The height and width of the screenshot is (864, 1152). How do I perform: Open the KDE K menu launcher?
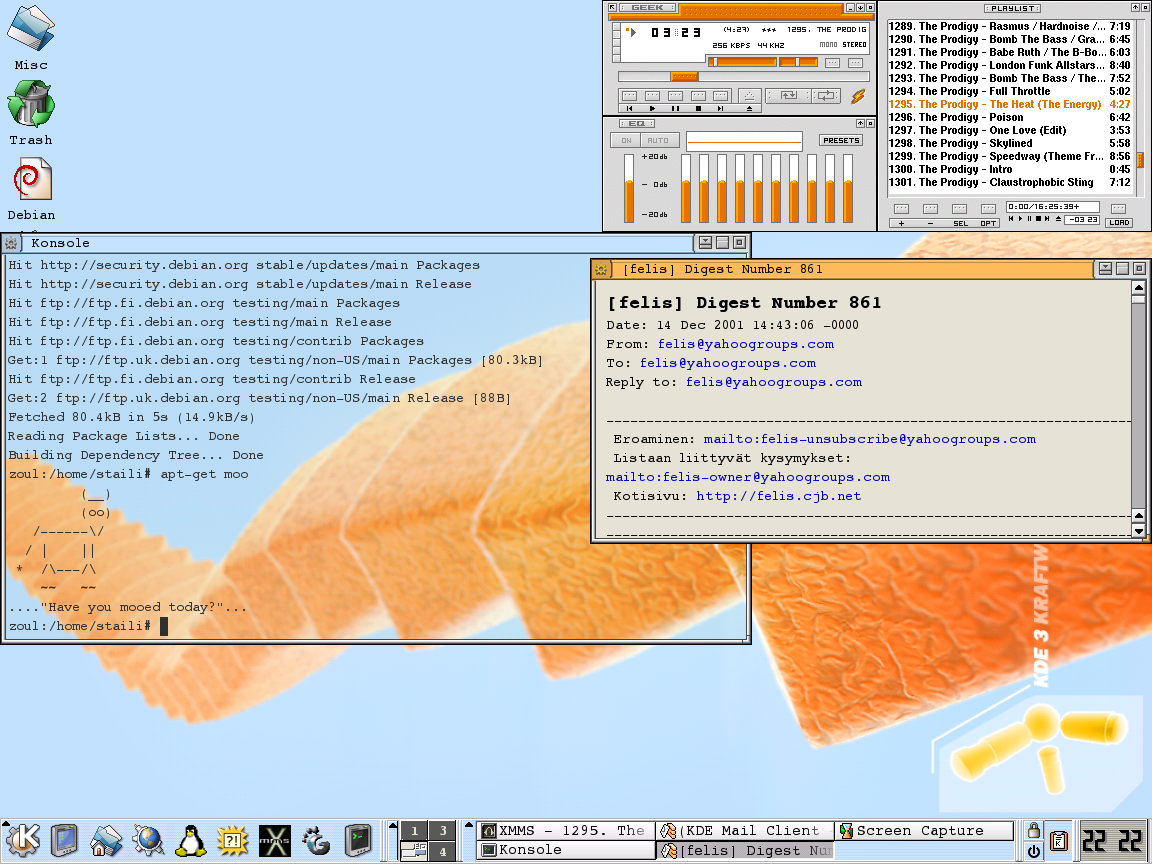[23, 839]
